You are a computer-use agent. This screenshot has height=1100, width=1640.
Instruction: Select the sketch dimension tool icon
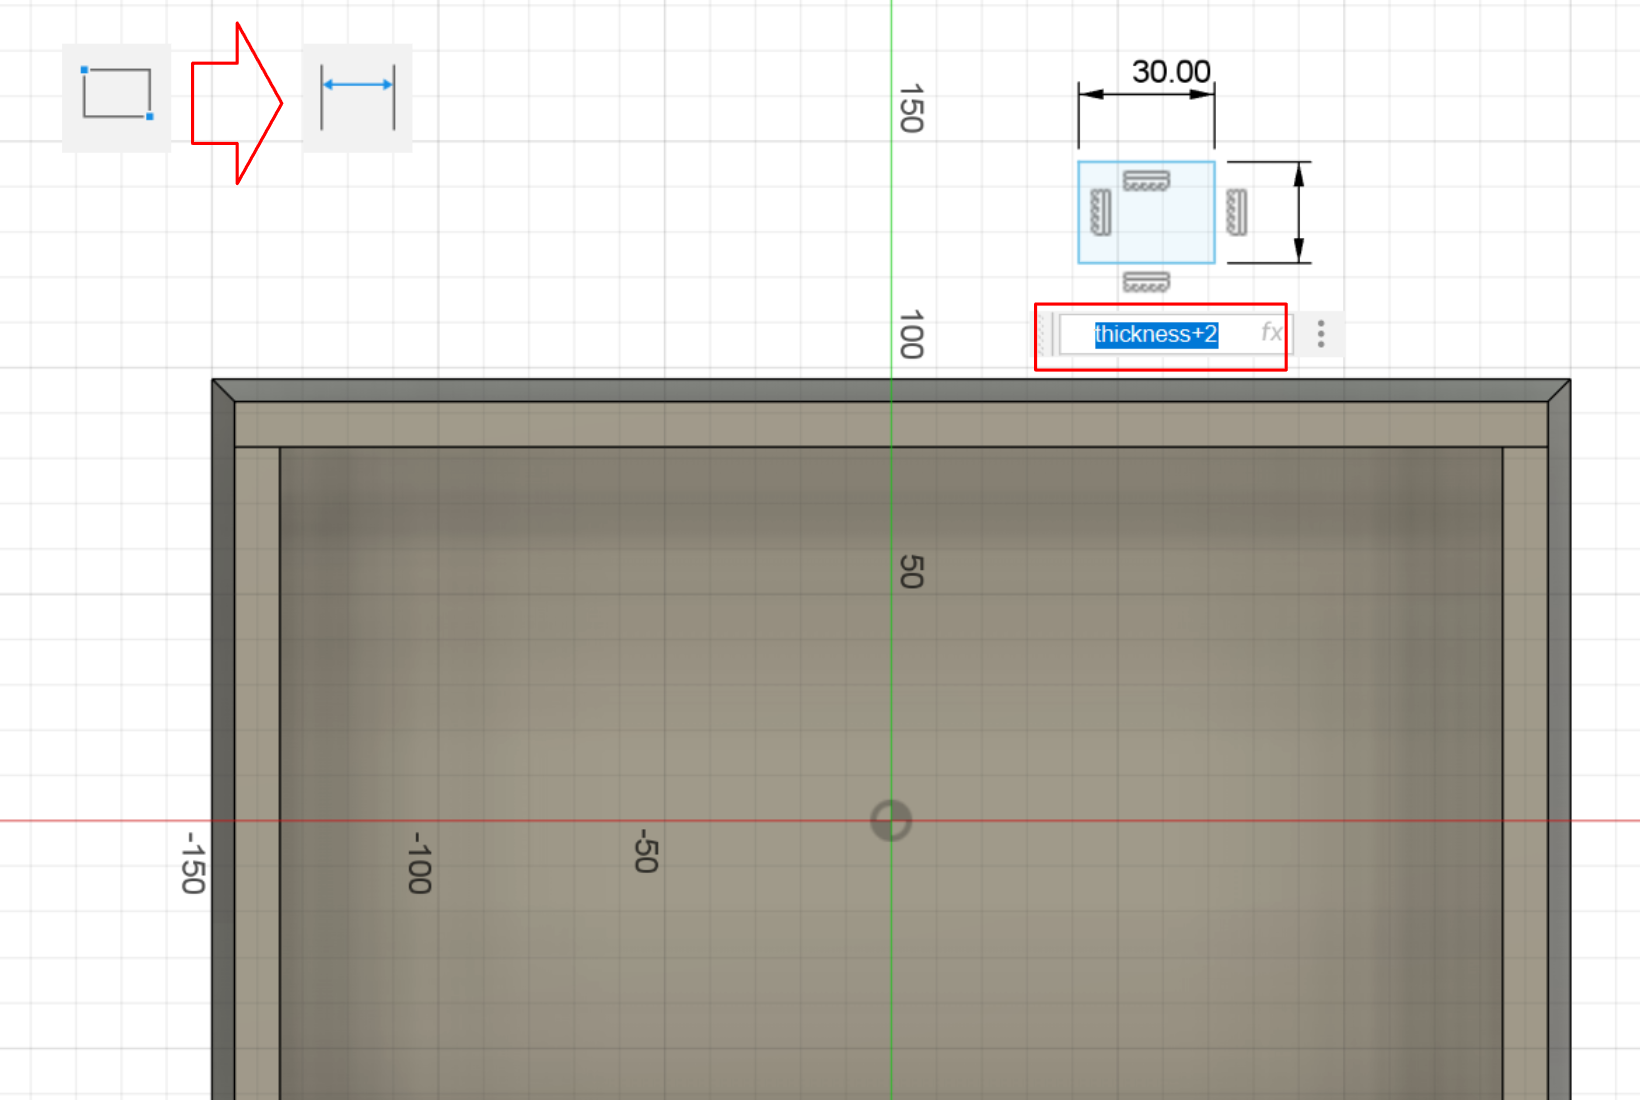(357, 97)
